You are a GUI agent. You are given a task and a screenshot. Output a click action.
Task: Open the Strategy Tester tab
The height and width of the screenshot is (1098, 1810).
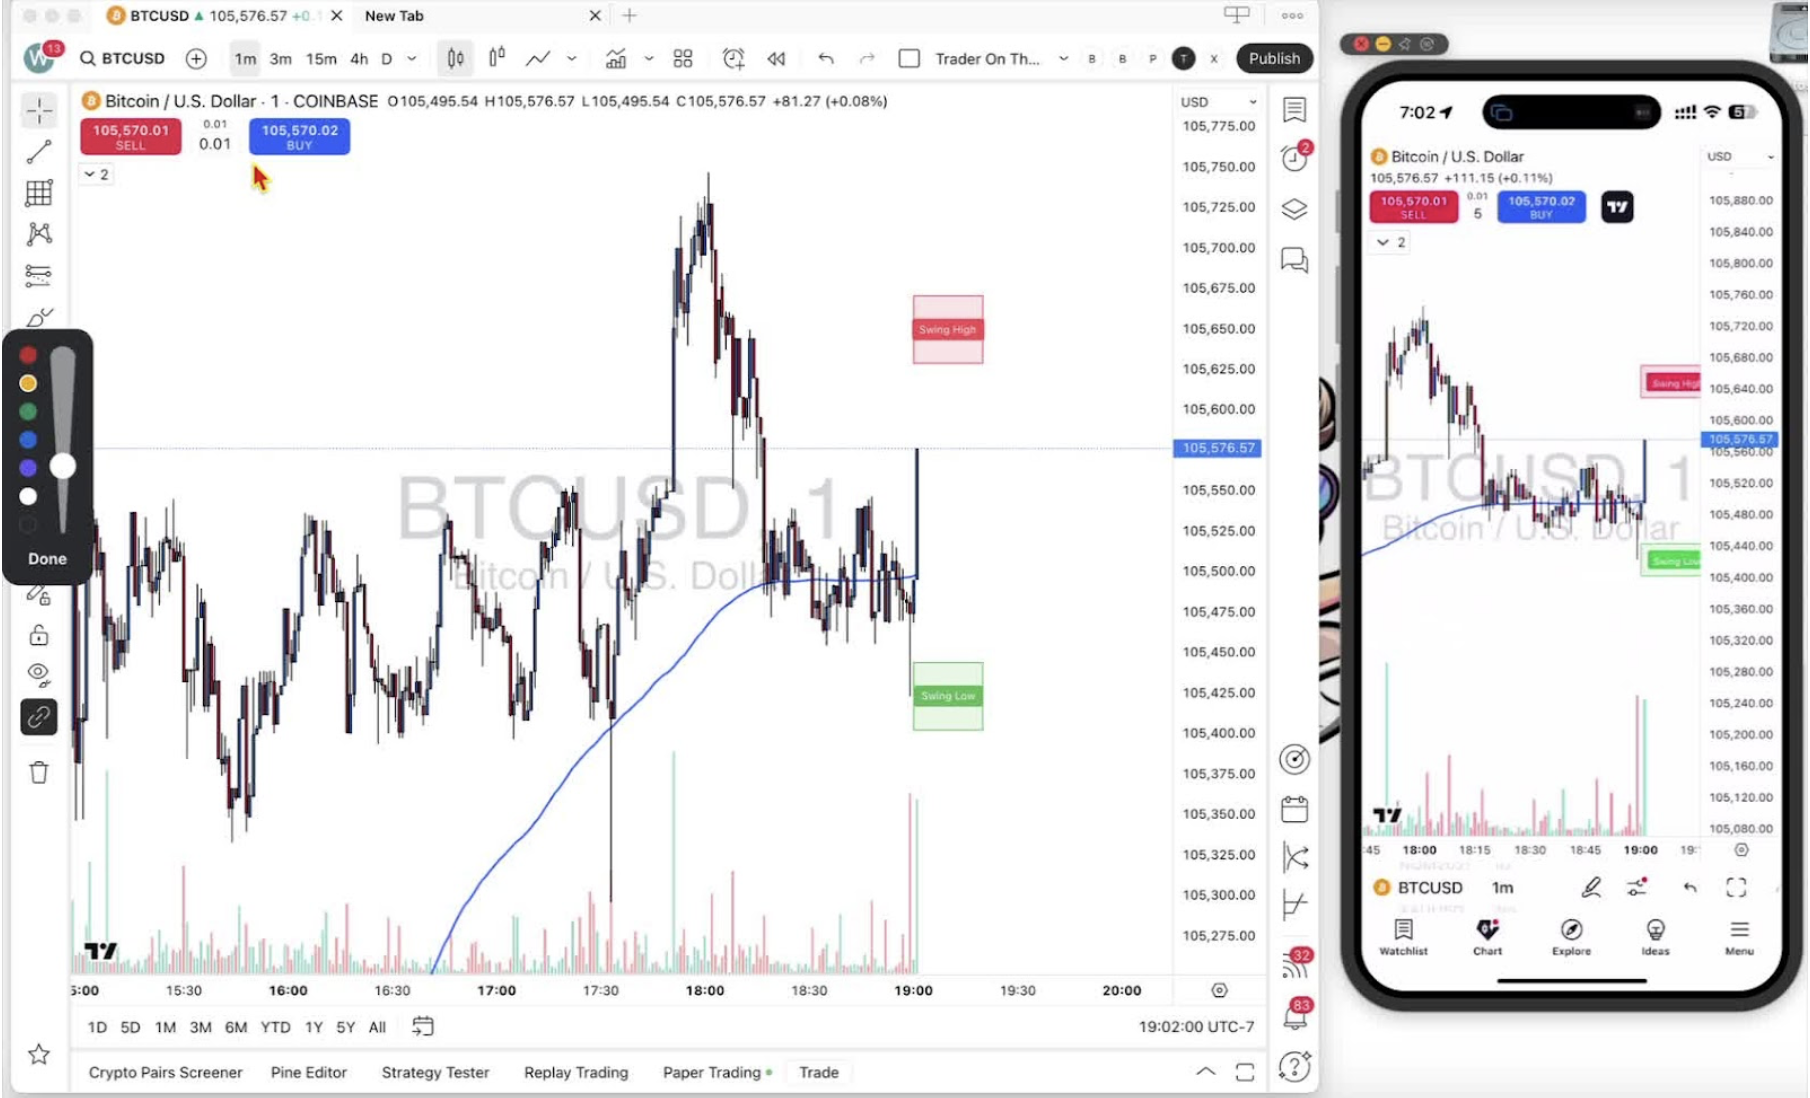coord(435,1072)
